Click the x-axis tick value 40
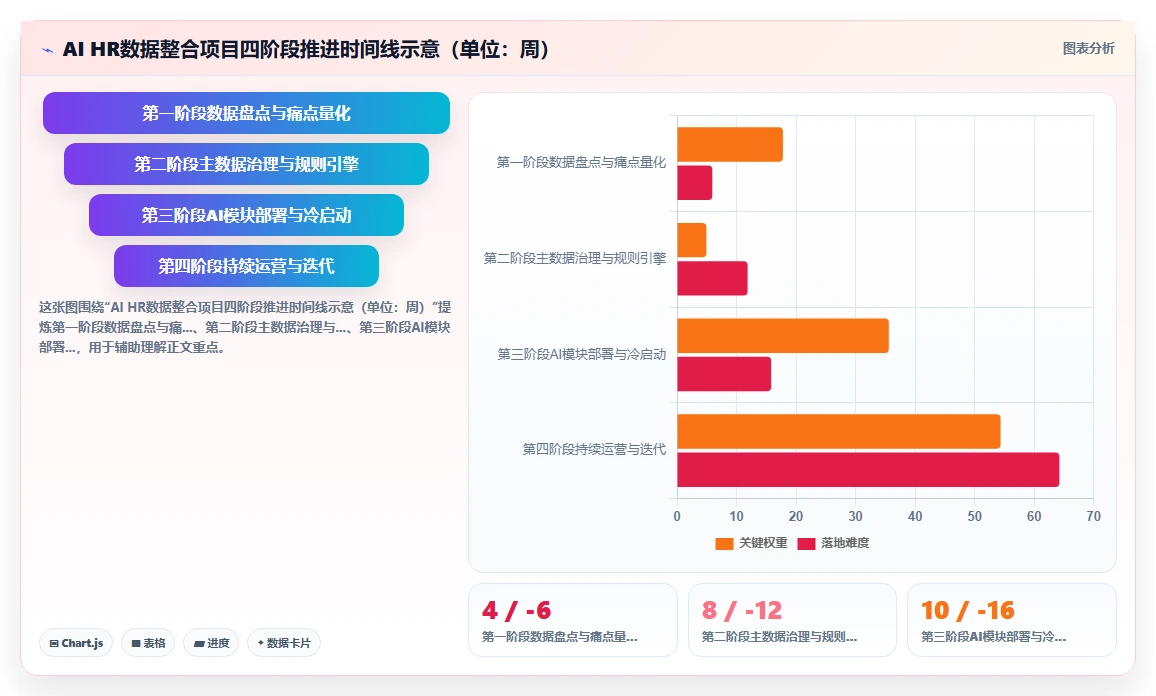The width and height of the screenshot is (1156, 696). [x=915, y=516]
